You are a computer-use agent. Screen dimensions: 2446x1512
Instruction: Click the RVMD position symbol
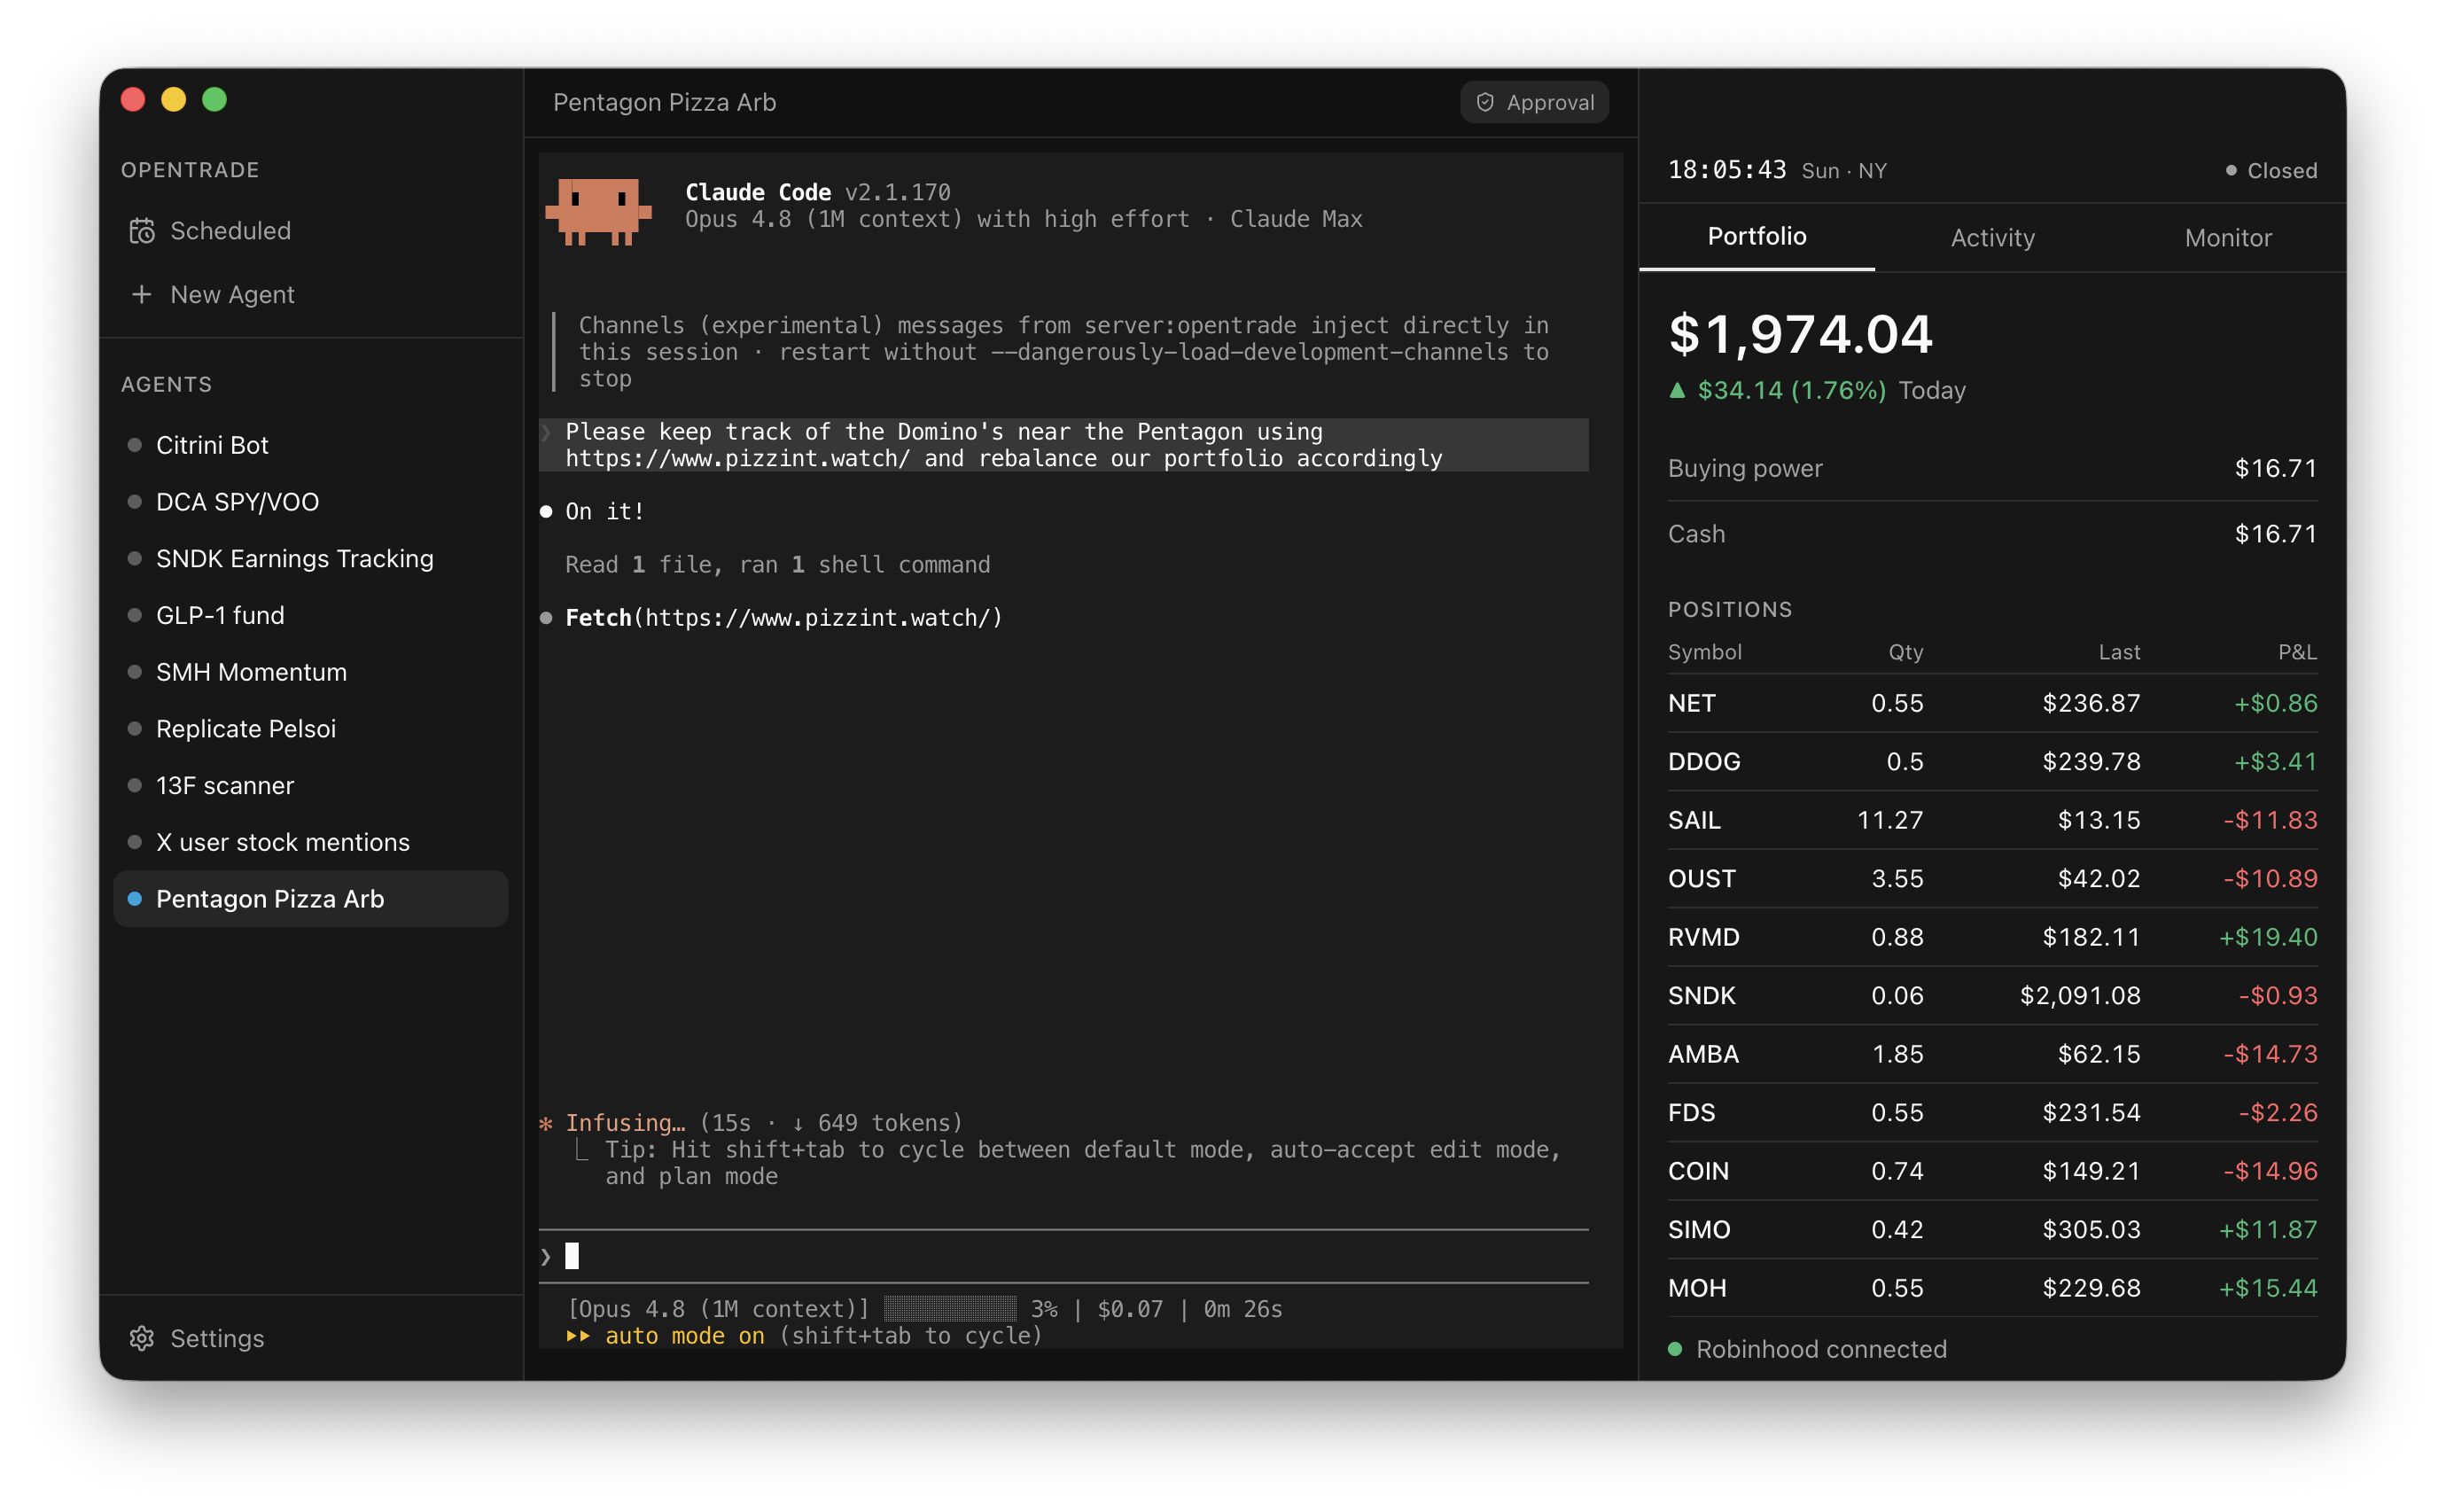(1703, 937)
